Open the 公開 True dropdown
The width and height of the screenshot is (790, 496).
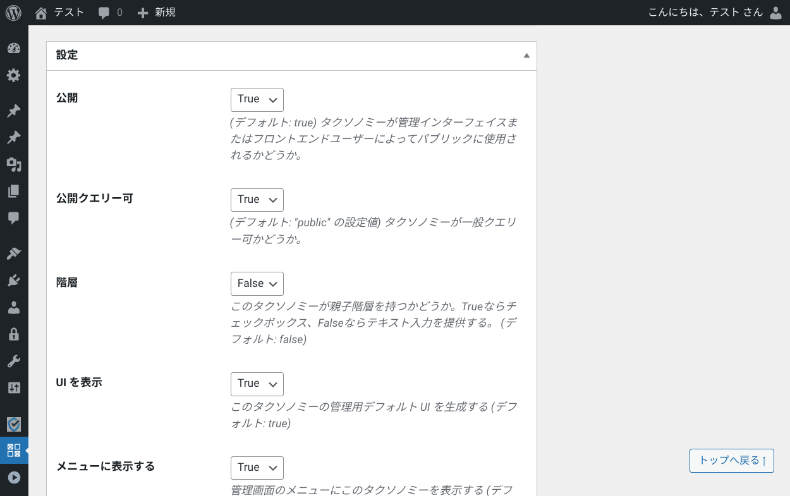pyautogui.click(x=257, y=100)
